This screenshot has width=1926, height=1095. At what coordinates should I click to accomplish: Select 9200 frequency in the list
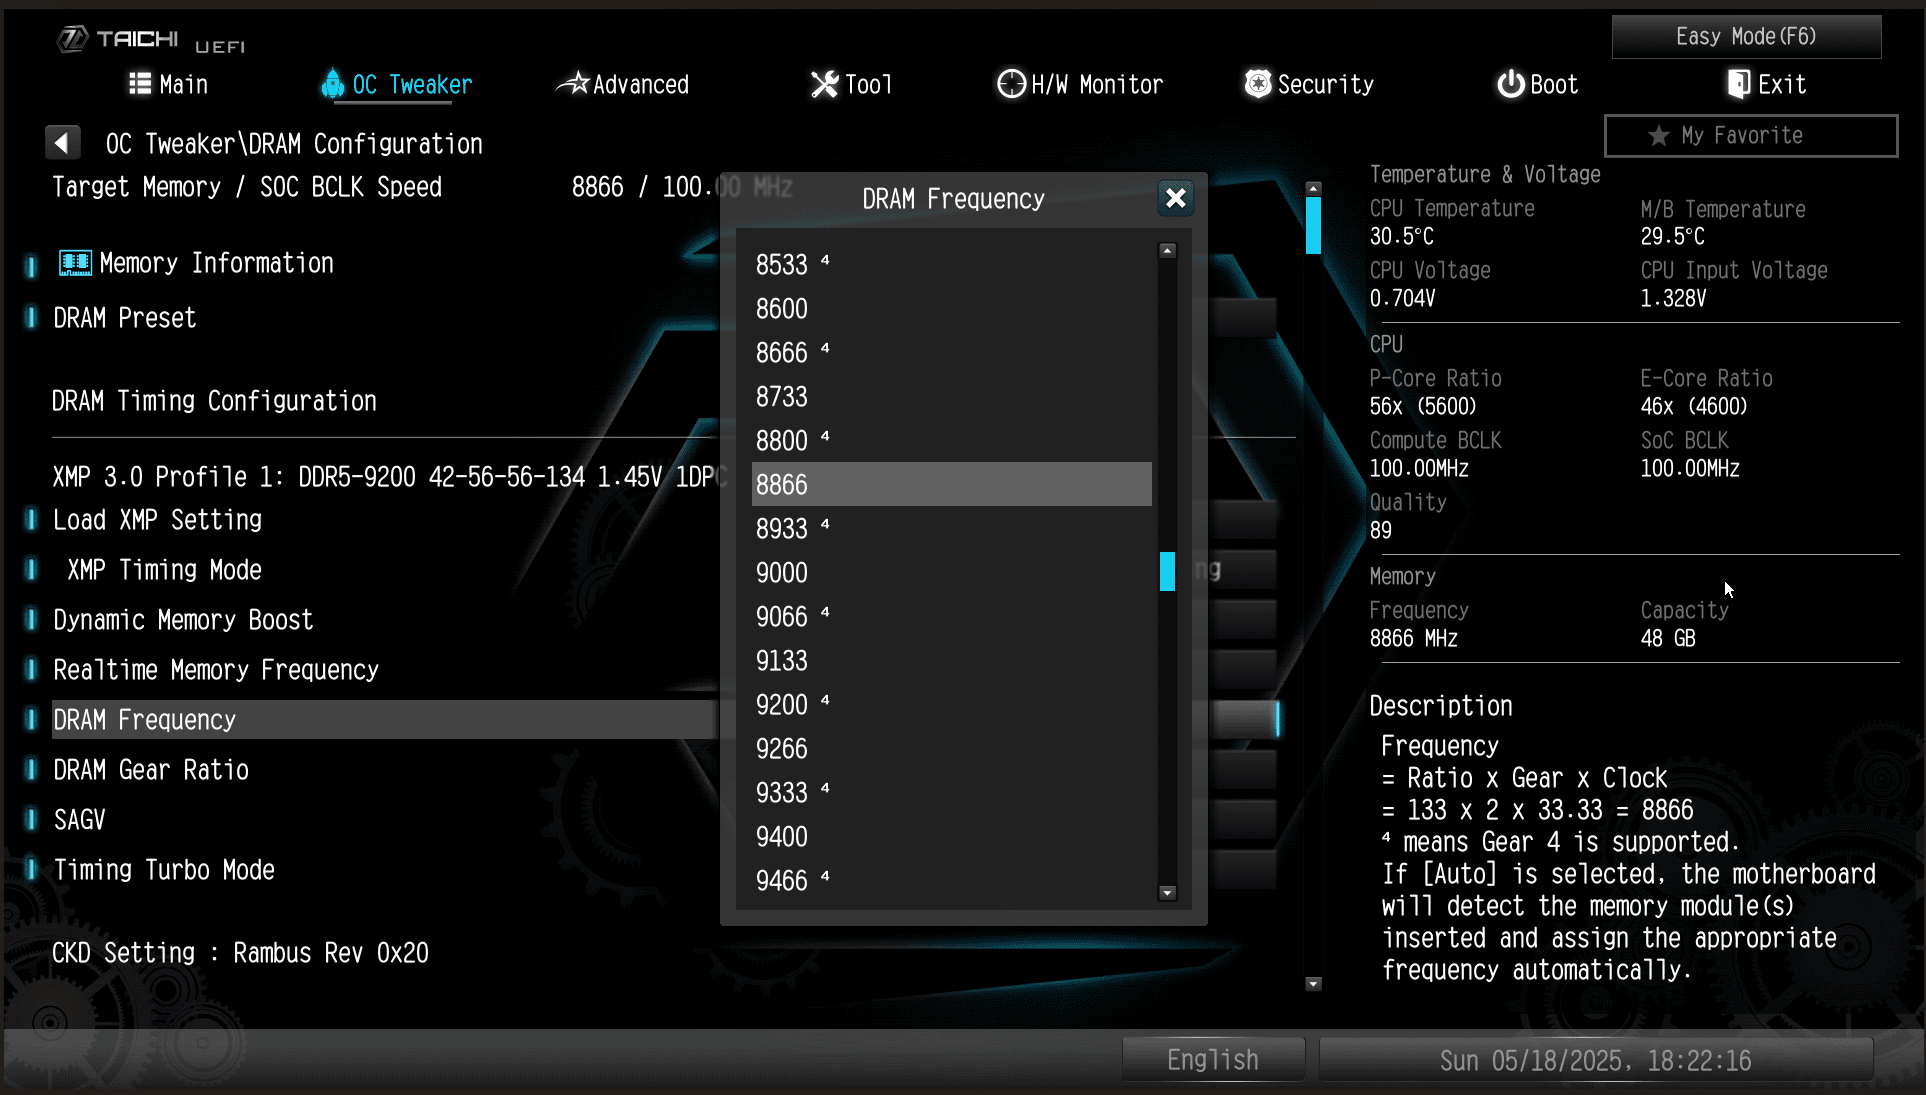point(782,705)
